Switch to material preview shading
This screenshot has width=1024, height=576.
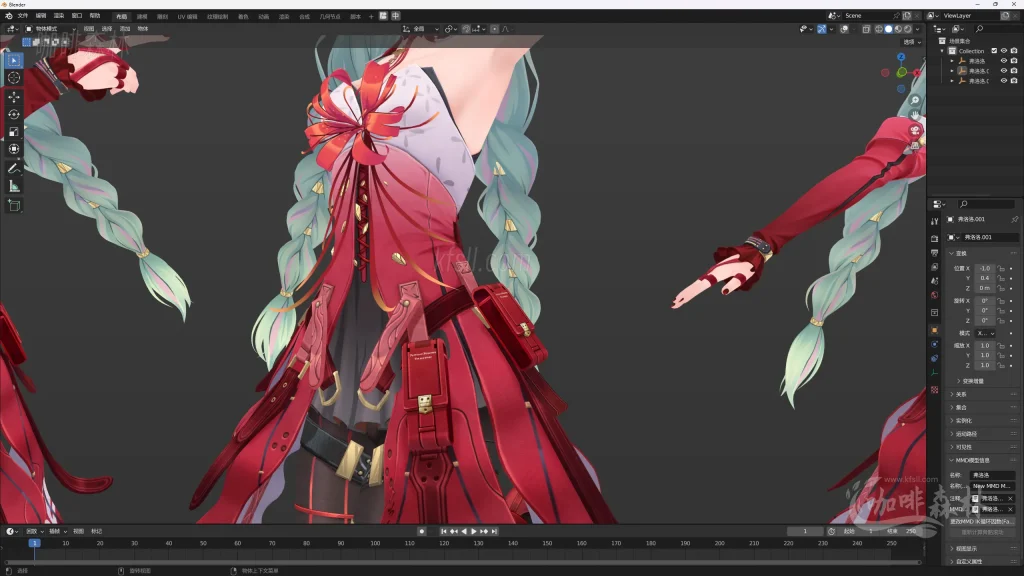[x=898, y=29]
